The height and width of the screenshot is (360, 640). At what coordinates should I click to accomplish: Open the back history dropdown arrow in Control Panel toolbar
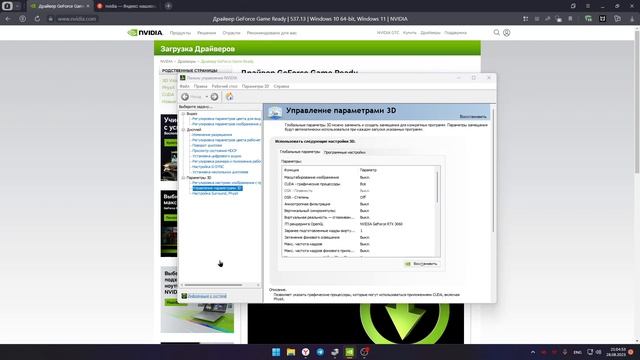[207, 97]
